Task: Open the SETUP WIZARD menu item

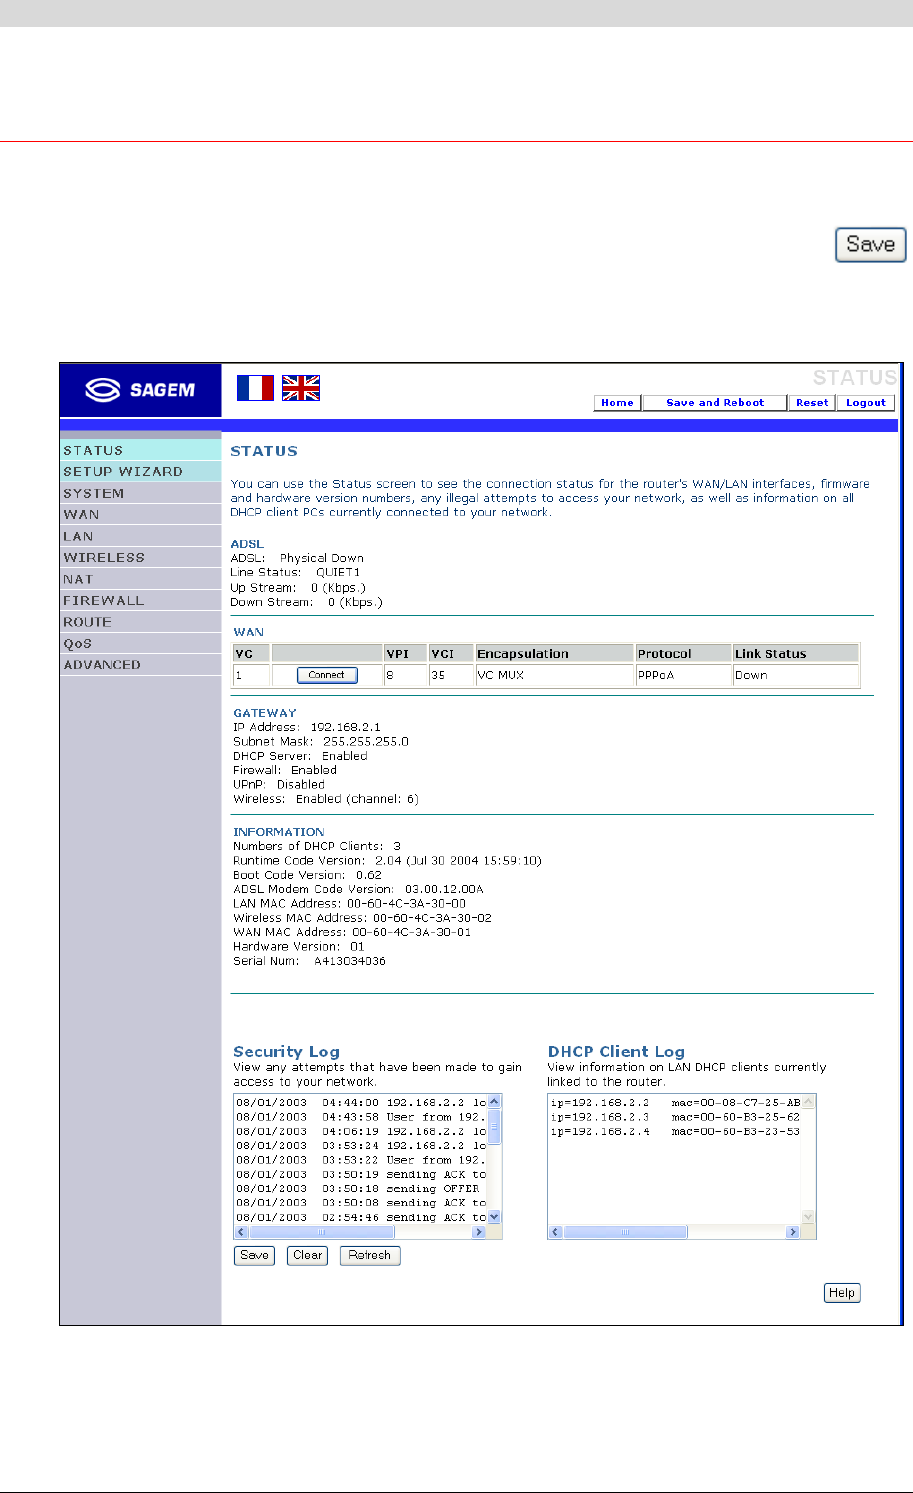Action: click(x=140, y=472)
